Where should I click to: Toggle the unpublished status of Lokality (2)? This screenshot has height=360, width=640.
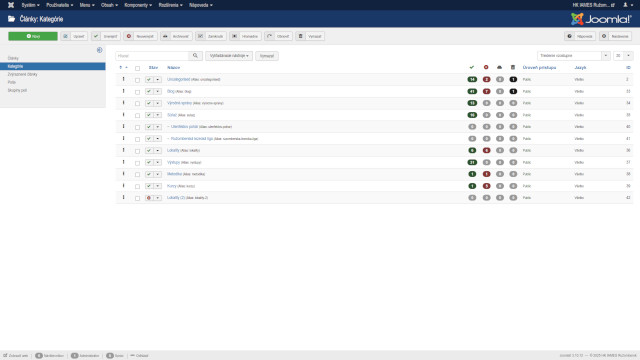pos(149,198)
